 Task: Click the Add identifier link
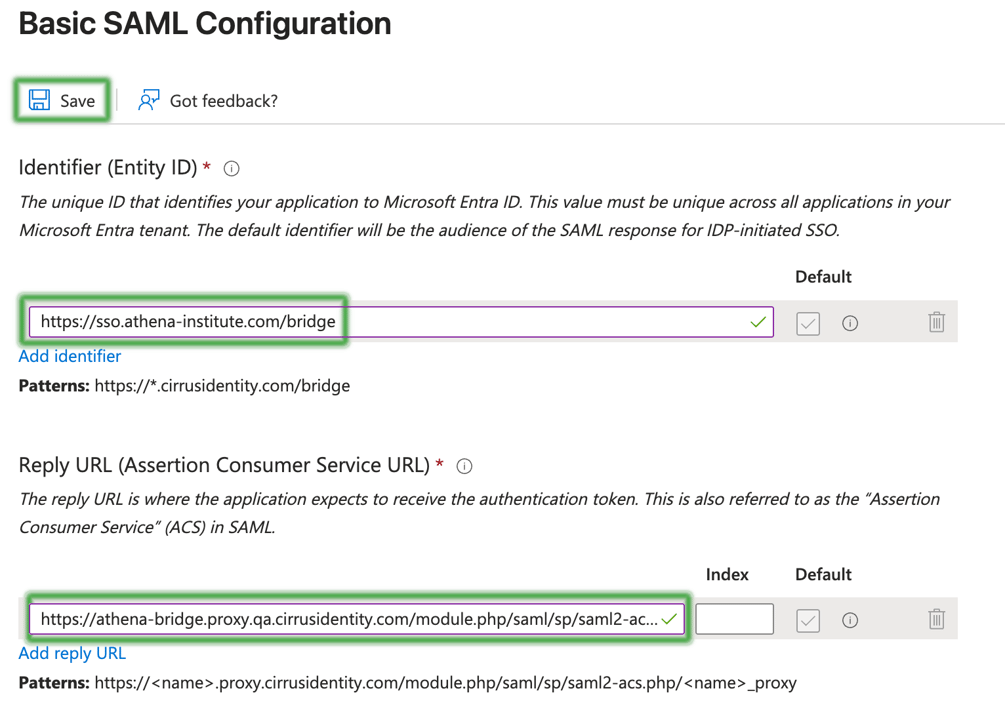pyautogui.click(x=70, y=356)
